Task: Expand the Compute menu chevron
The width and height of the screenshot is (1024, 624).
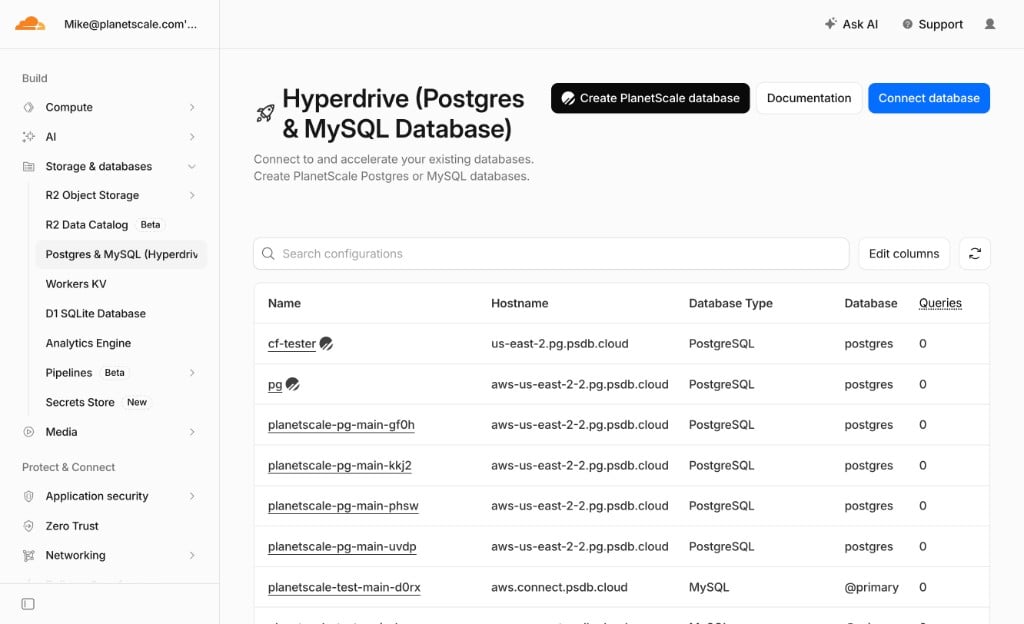Action: [x=192, y=107]
